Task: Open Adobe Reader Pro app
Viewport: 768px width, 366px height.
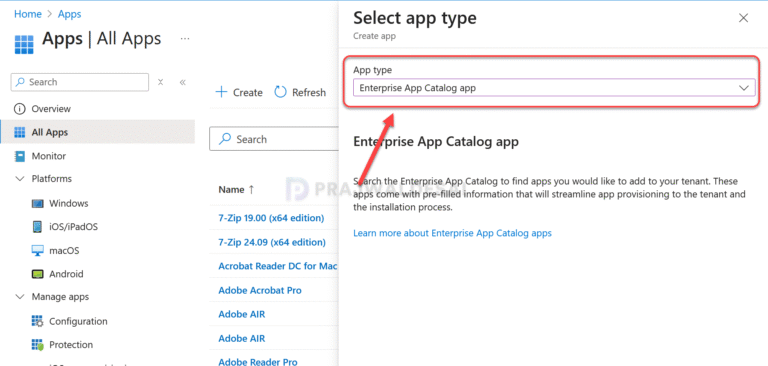Action: [x=258, y=362]
